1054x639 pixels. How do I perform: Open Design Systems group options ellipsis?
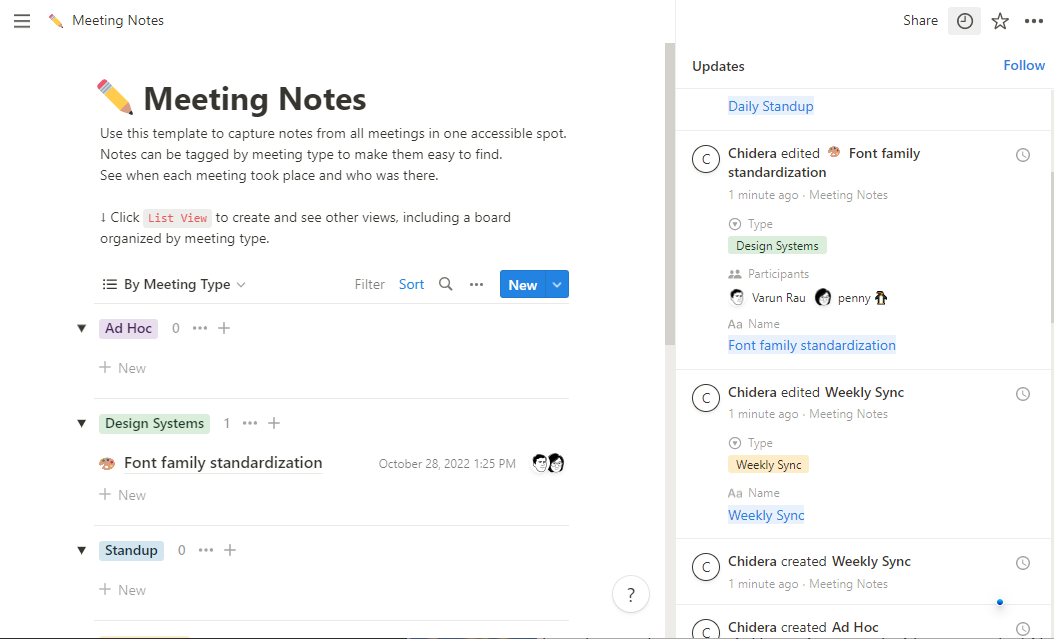coord(249,423)
